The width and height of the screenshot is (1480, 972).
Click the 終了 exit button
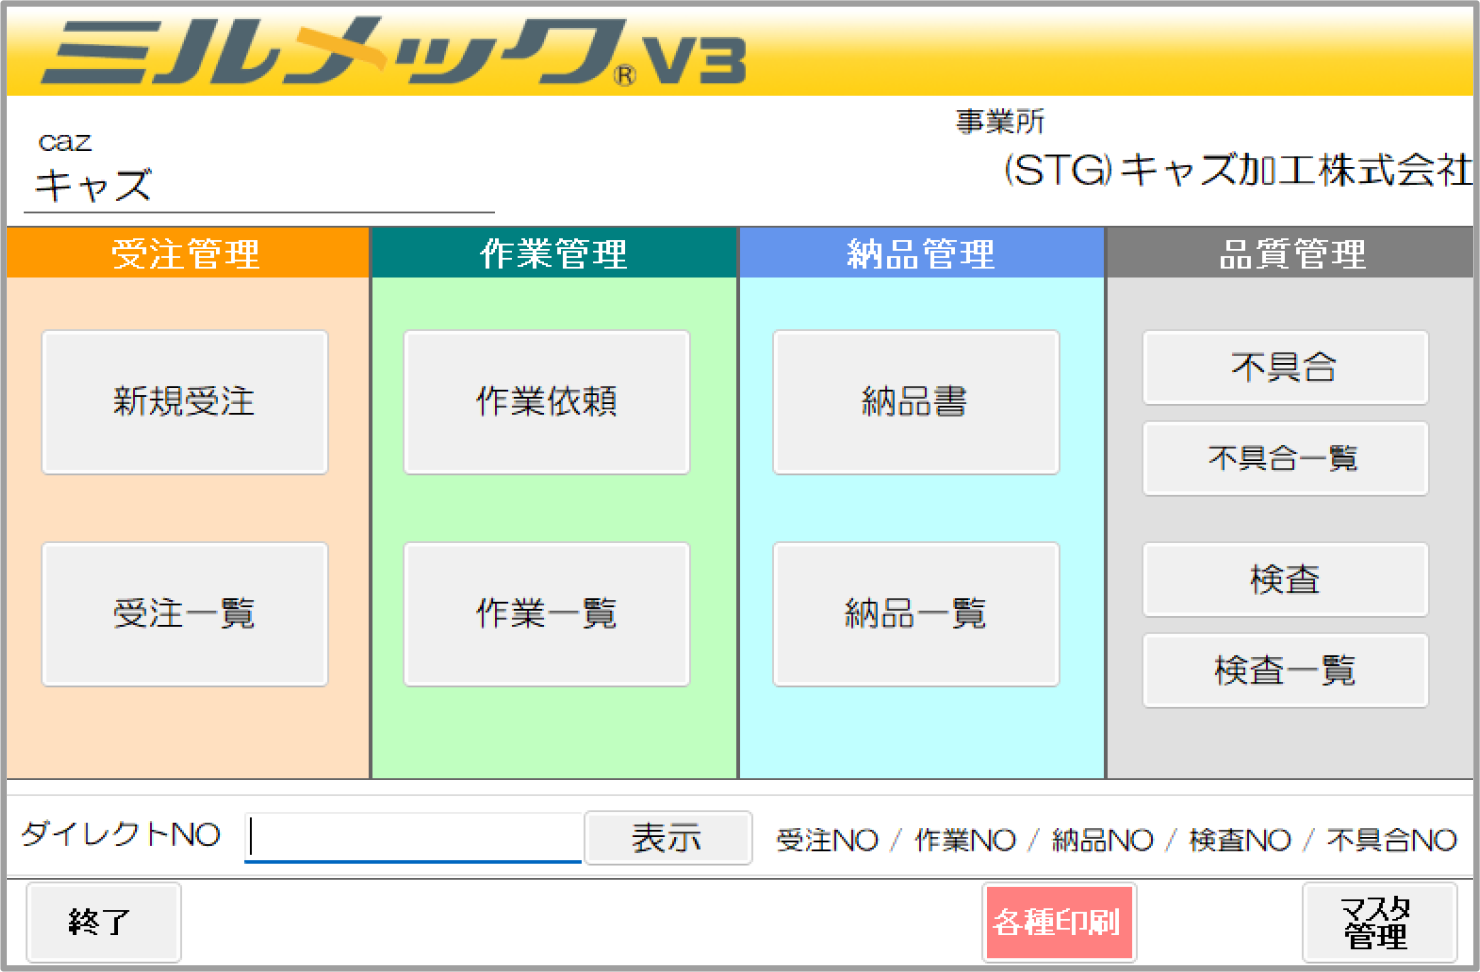tap(103, 922)
